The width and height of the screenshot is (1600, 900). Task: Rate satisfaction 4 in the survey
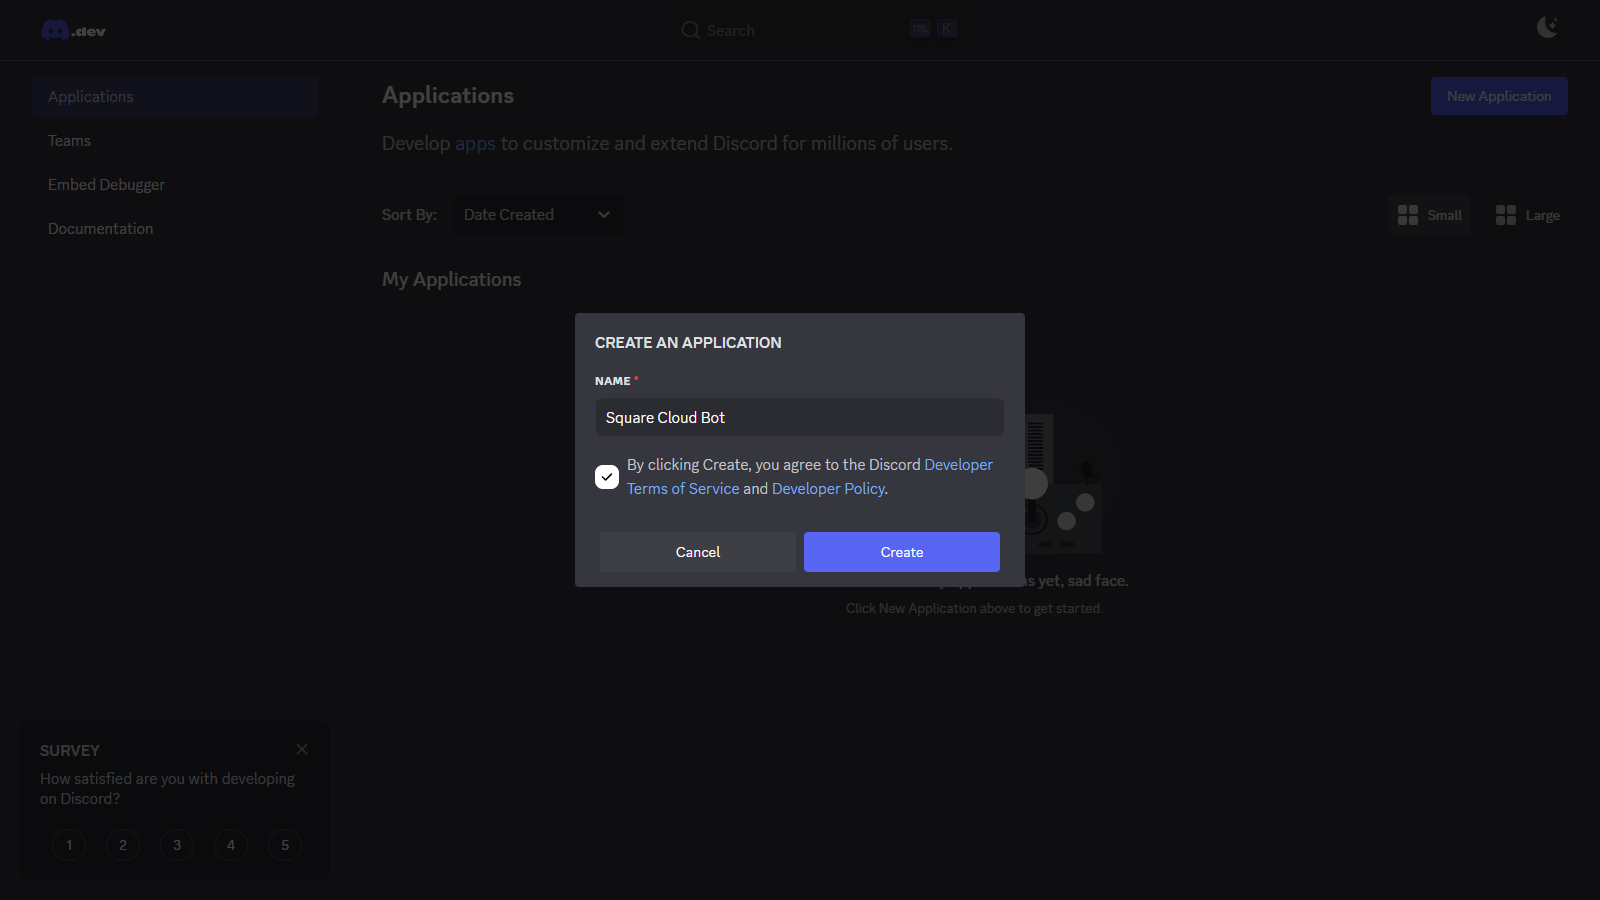click(231, 845)
